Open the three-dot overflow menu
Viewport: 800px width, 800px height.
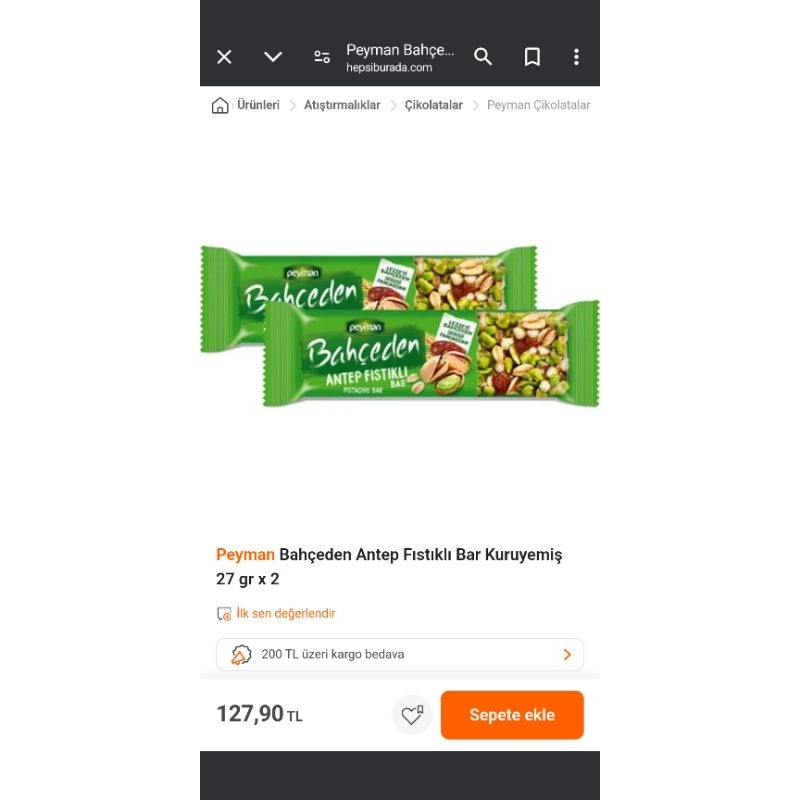coord(576,57)
